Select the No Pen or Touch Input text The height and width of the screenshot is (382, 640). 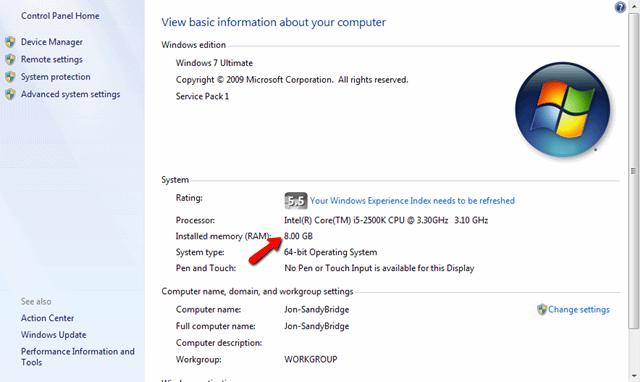[x=379, y=268]
